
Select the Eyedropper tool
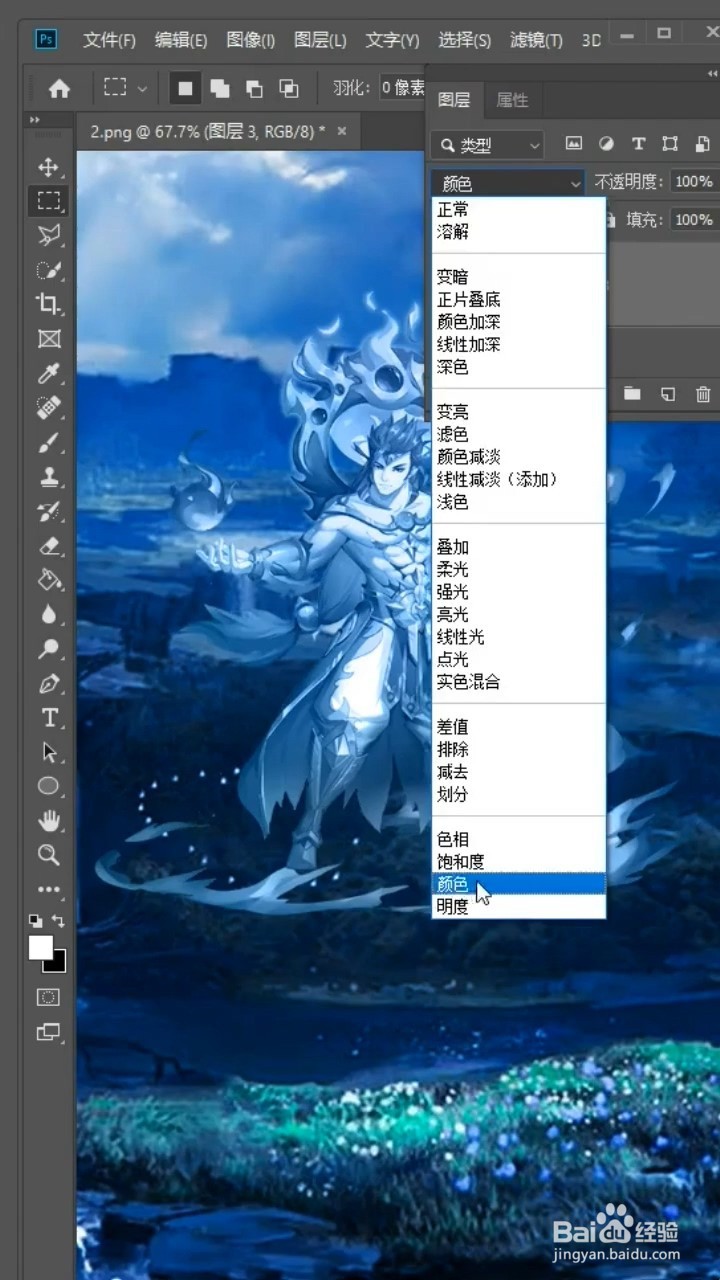(48, 373)
